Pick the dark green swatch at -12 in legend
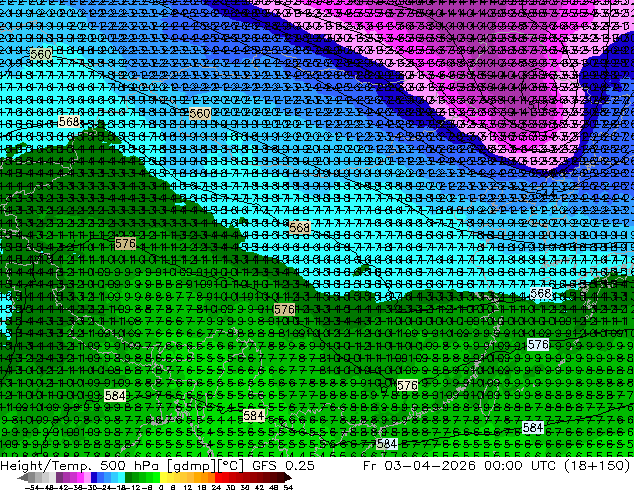This screenshot has width=634, height=490. 129,477
